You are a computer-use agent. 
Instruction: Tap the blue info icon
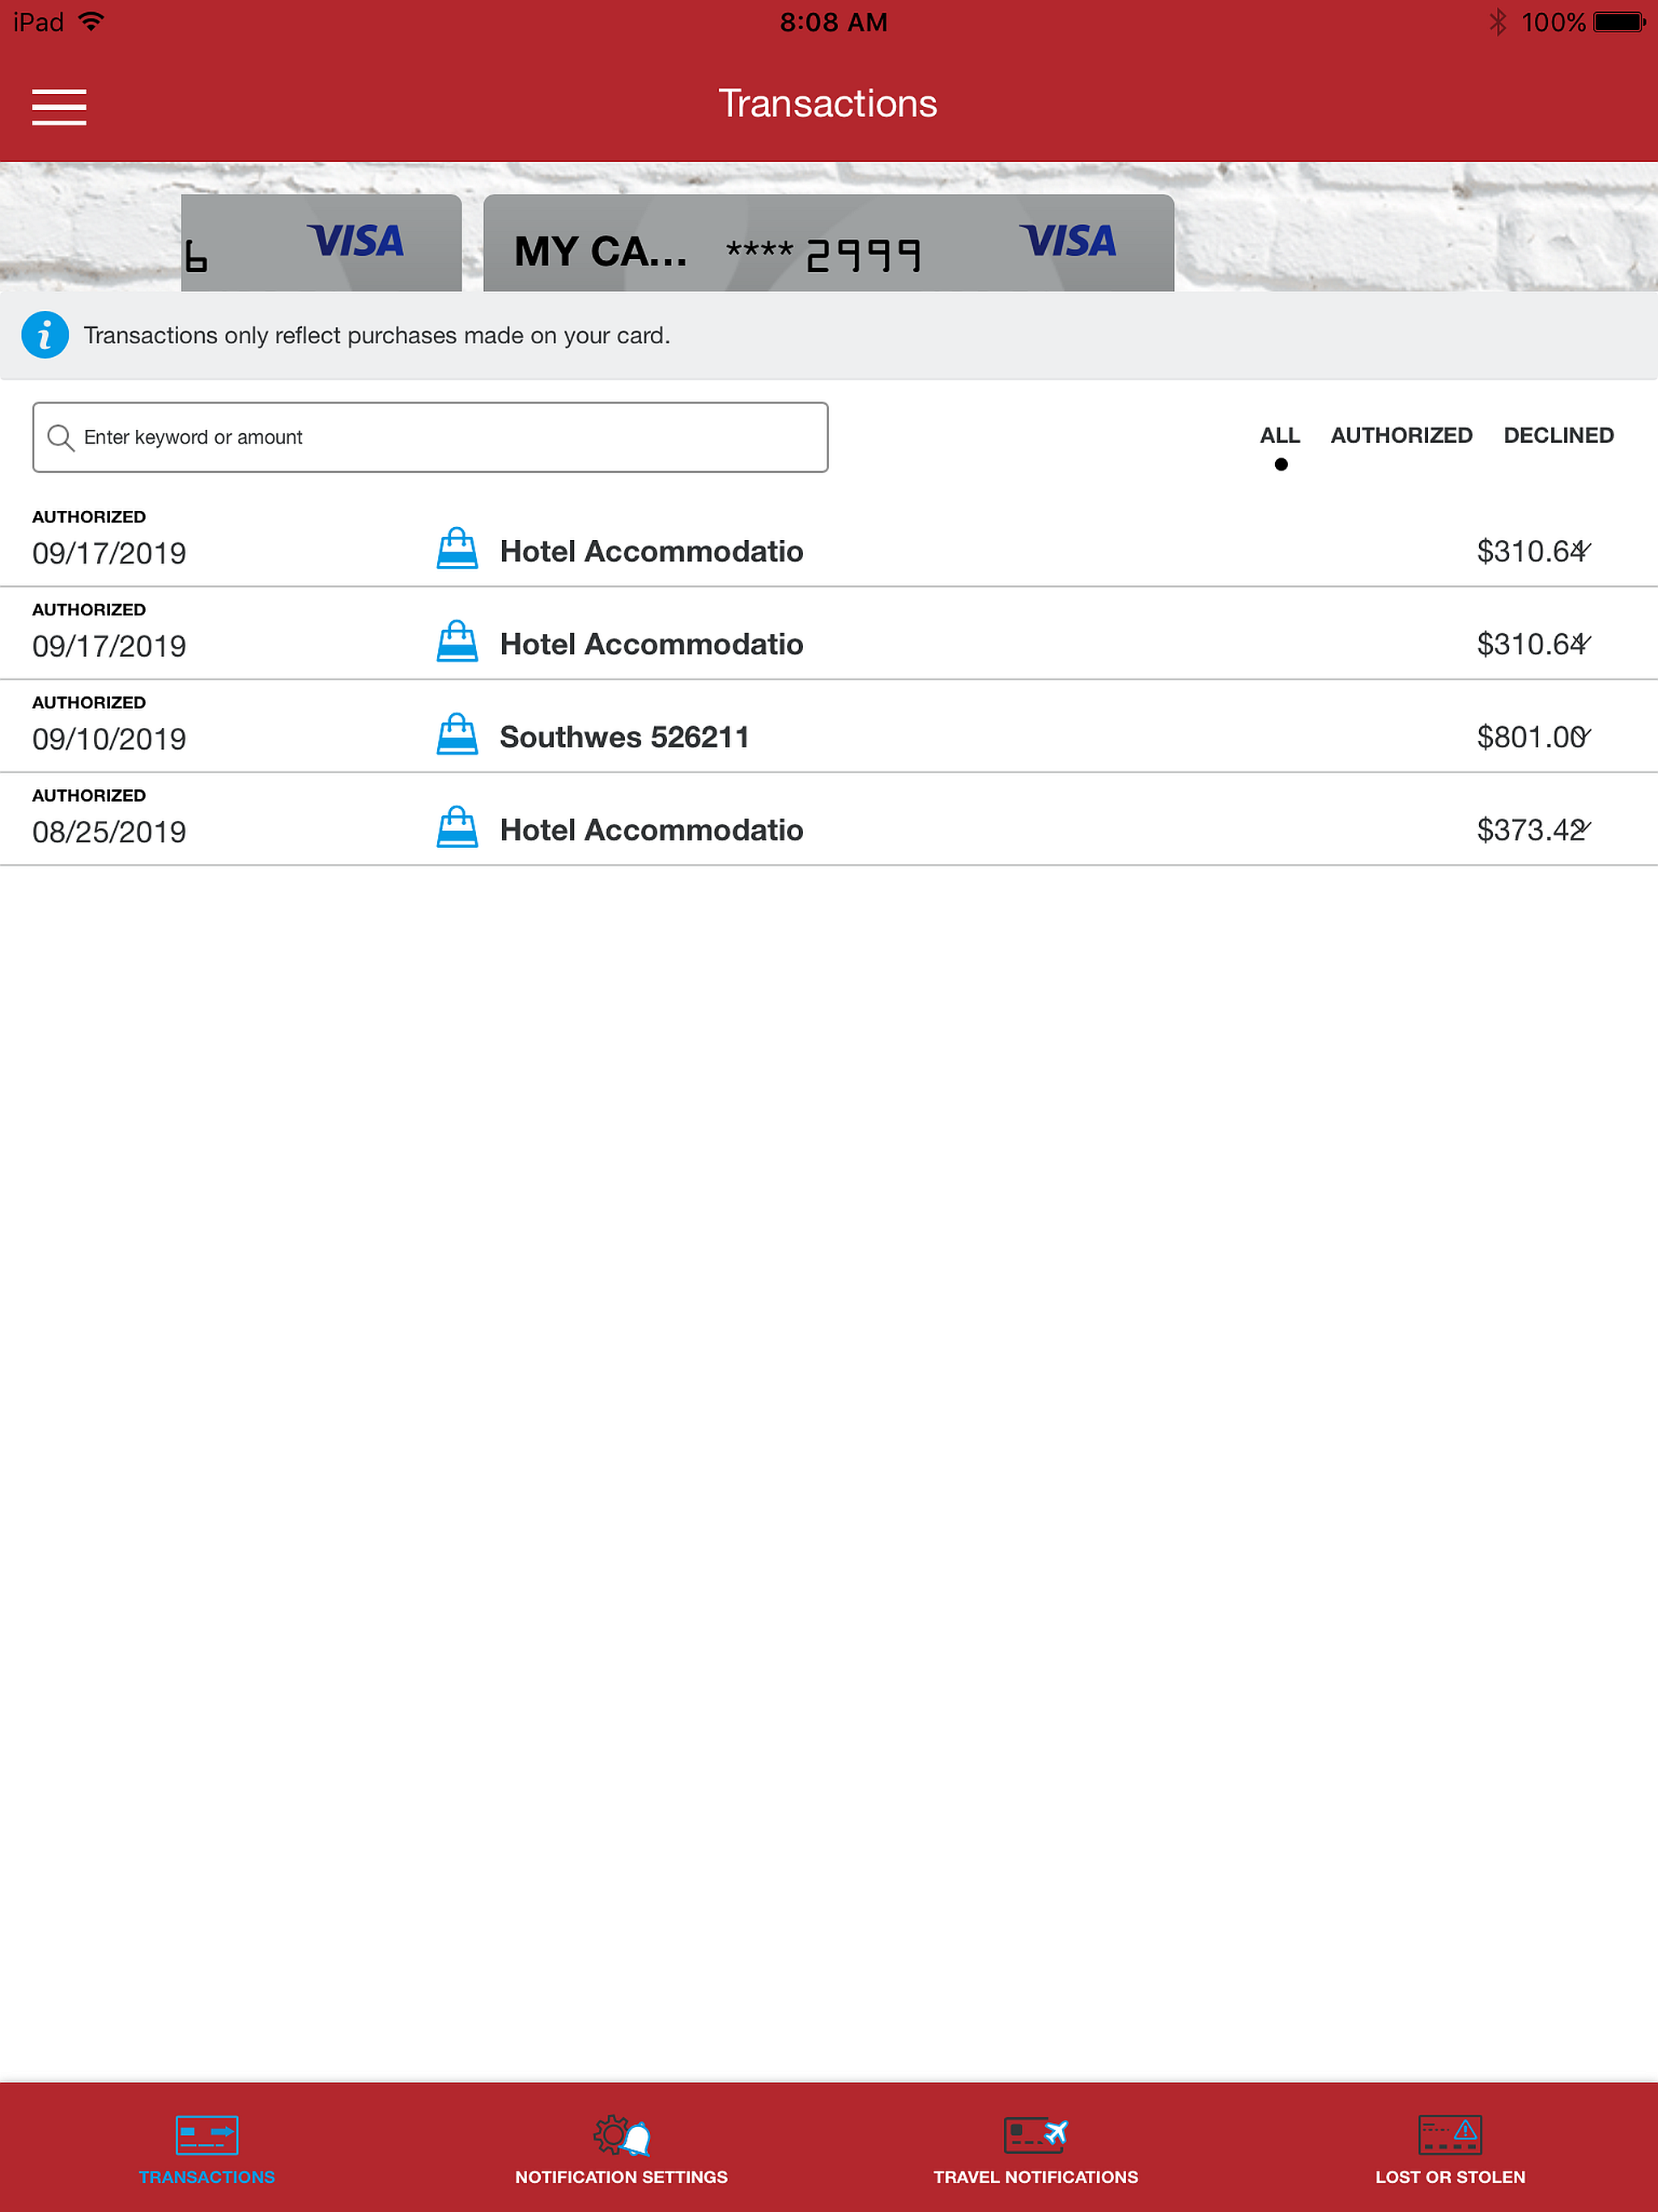click(x=45, y=335)
